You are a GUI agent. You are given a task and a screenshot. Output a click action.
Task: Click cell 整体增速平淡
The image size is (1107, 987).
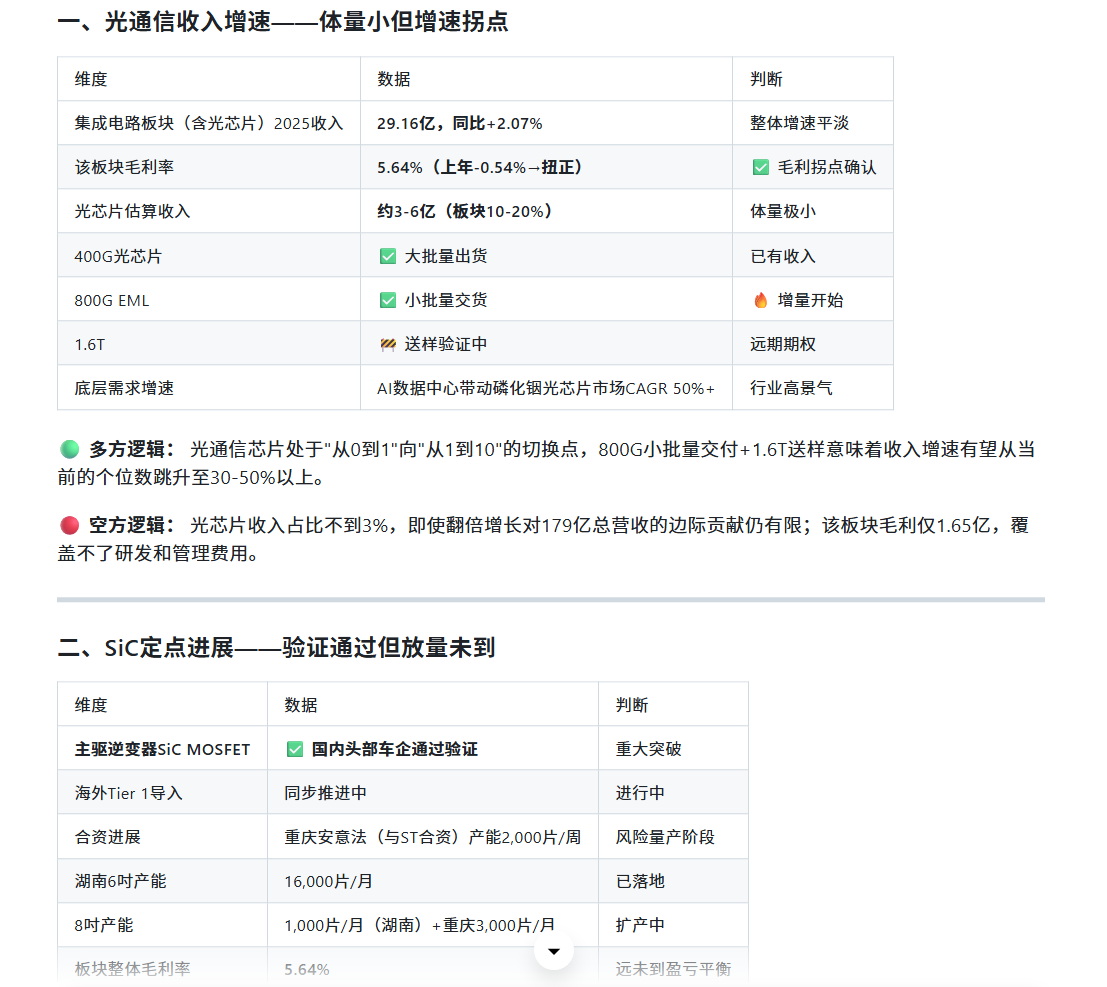coord(813,124)
